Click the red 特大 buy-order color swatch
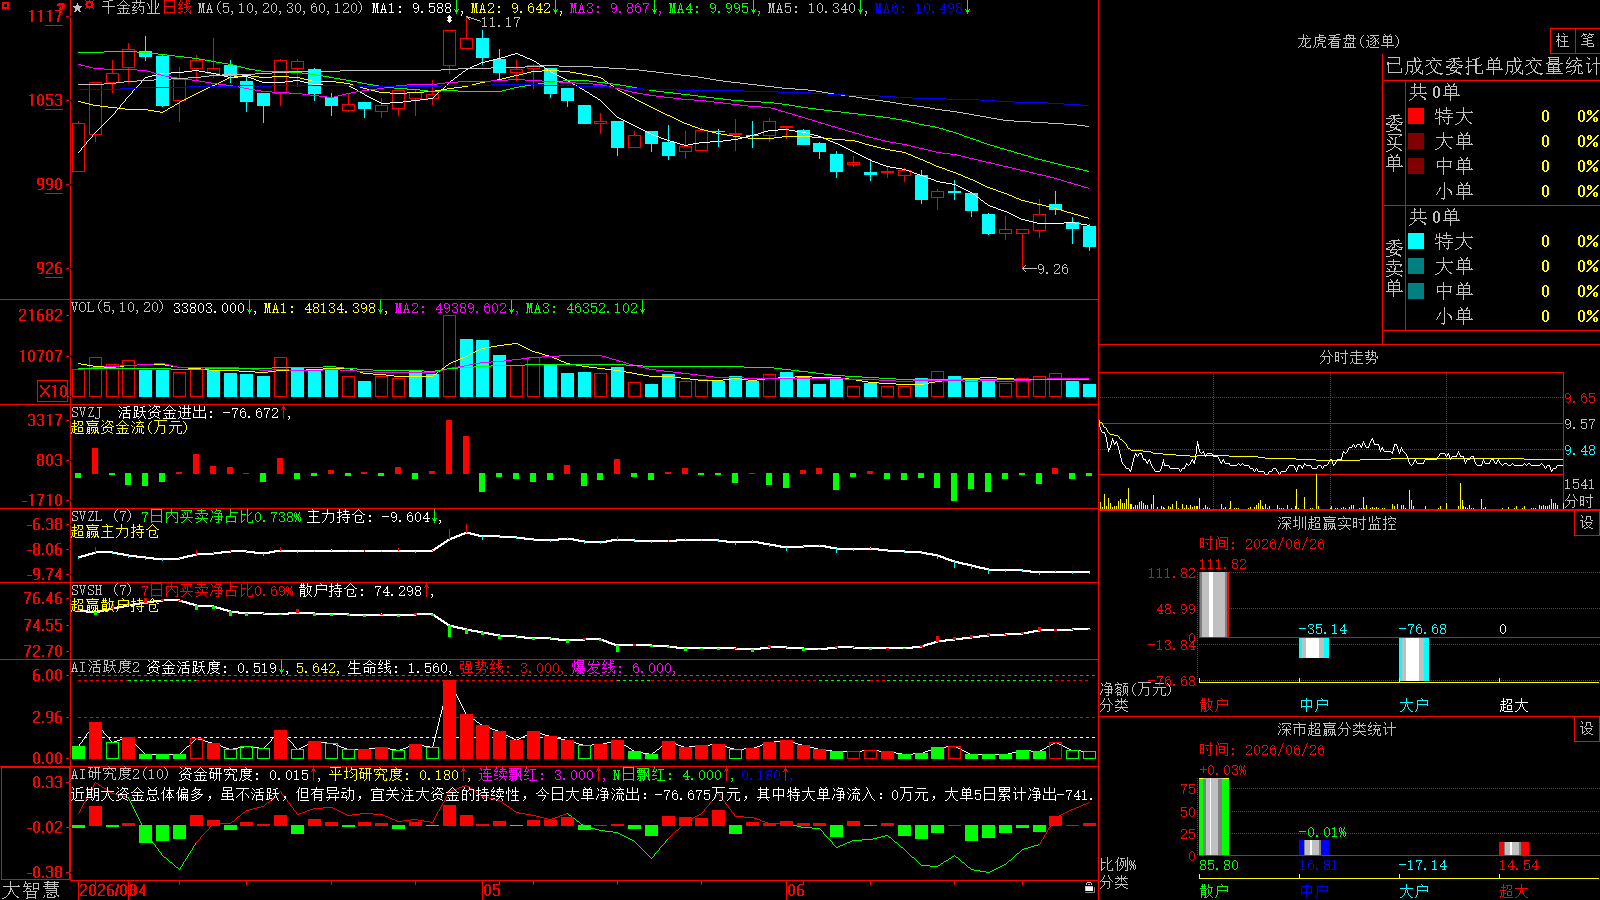 (x=1416, y=116)
